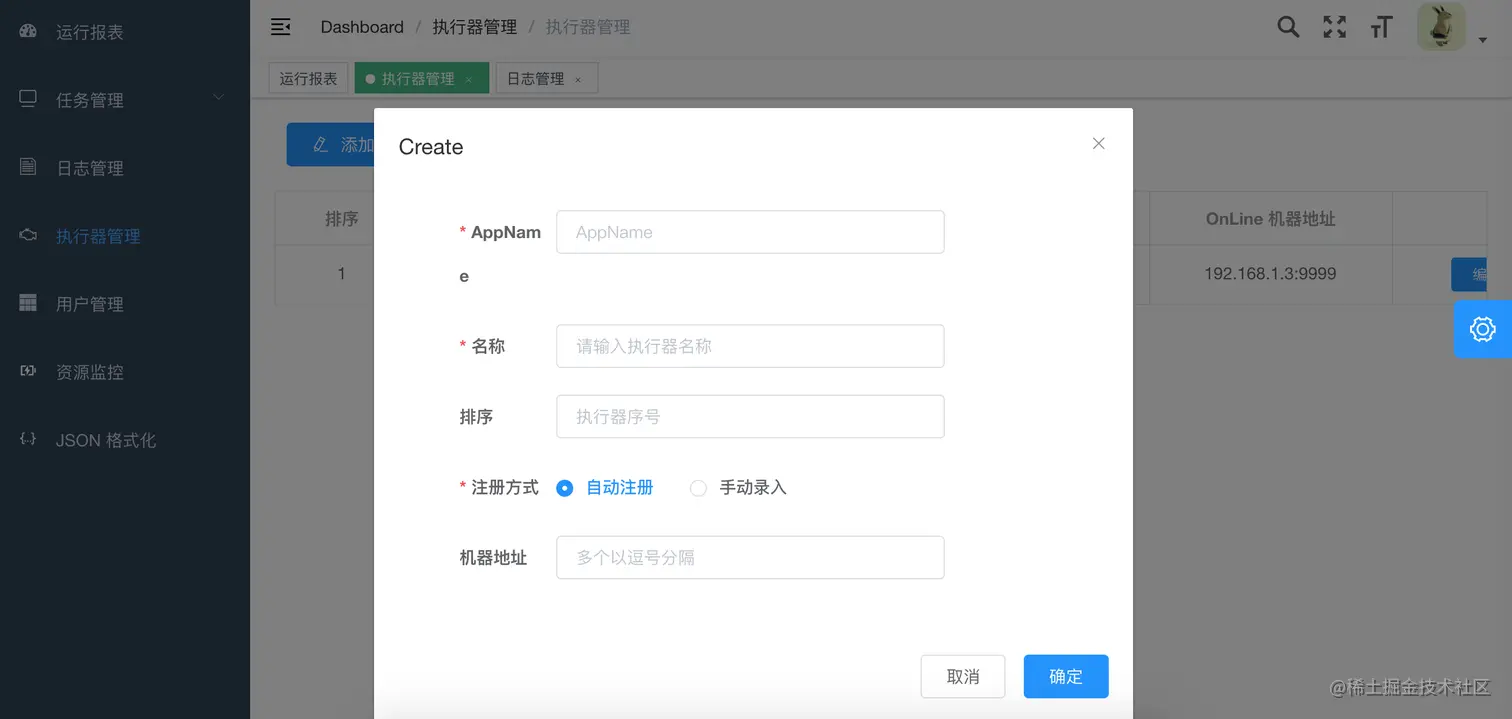
Task: Focus the 机器地址 input field
Action: (750, 557)
